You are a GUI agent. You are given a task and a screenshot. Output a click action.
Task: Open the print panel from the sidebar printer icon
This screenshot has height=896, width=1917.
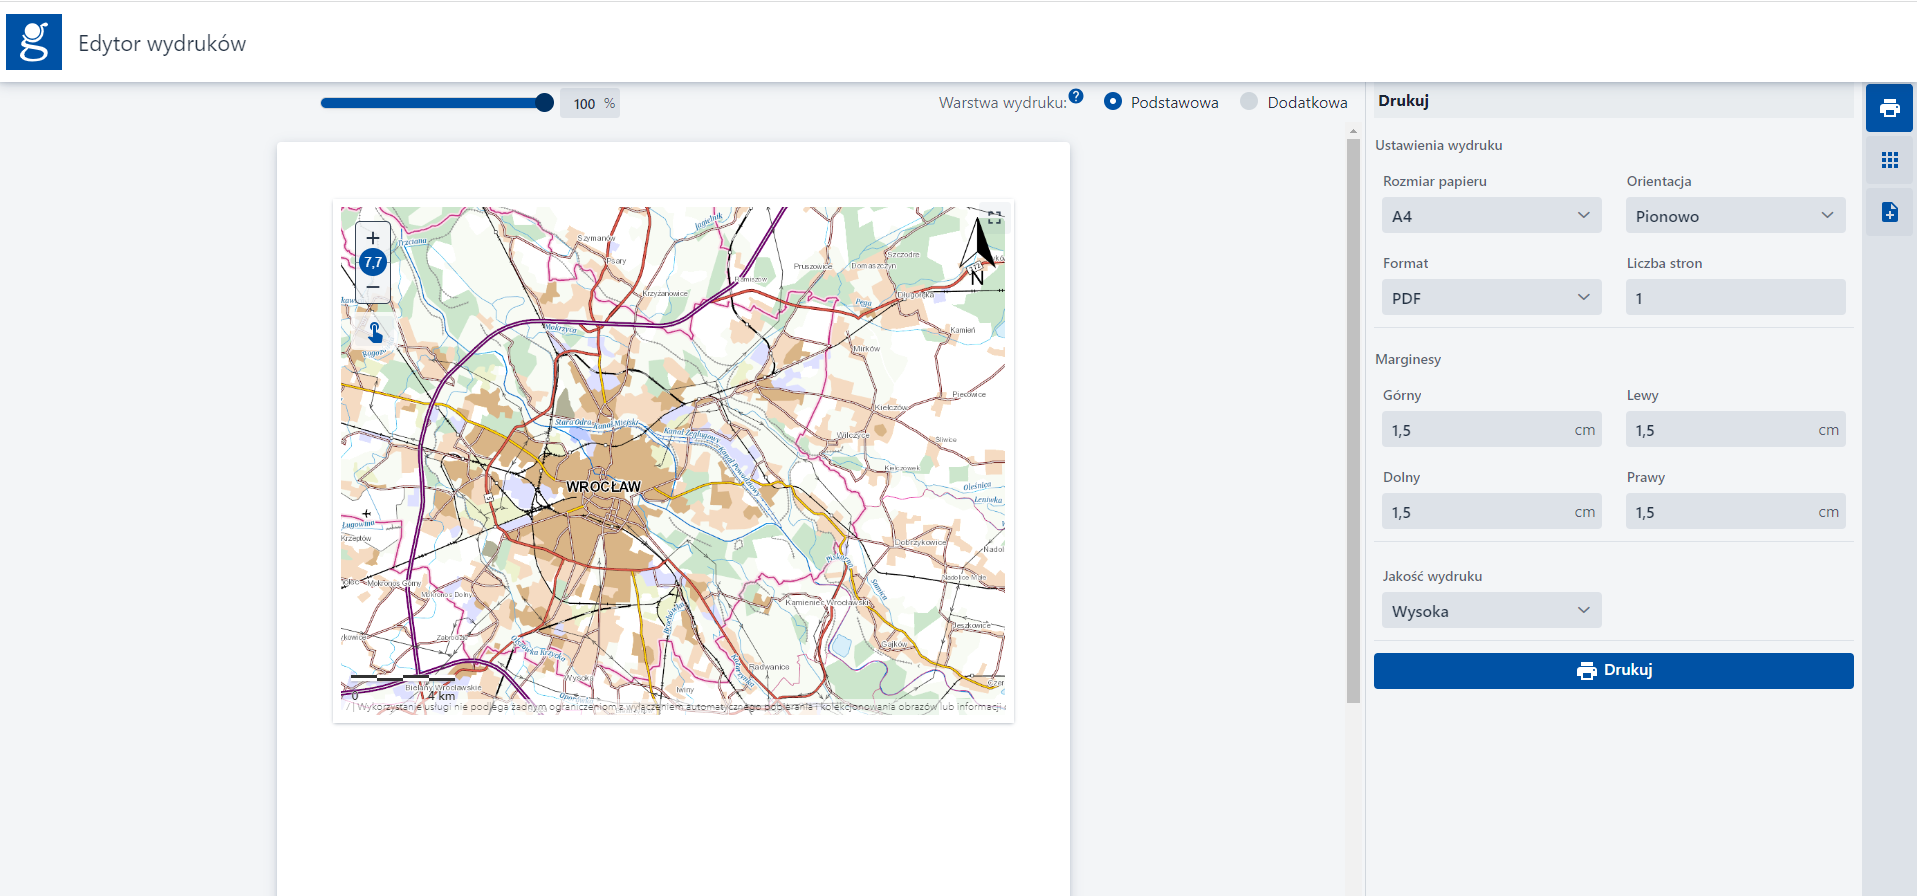click(1889, 108)
